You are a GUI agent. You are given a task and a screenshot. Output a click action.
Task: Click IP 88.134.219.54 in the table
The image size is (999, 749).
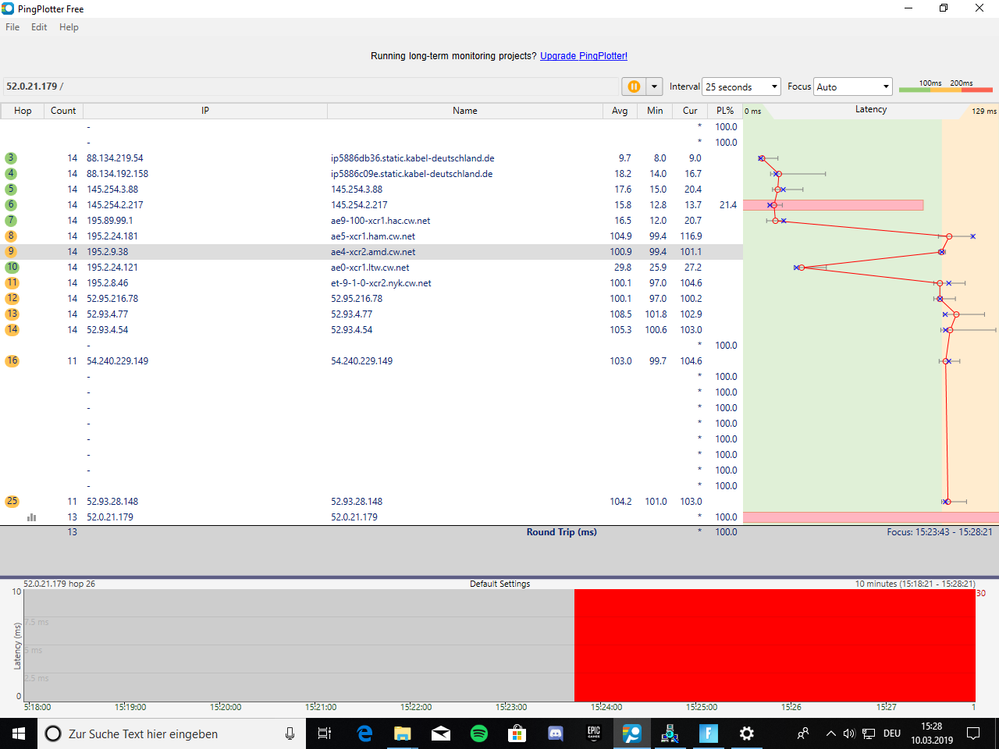pos(115,158)
